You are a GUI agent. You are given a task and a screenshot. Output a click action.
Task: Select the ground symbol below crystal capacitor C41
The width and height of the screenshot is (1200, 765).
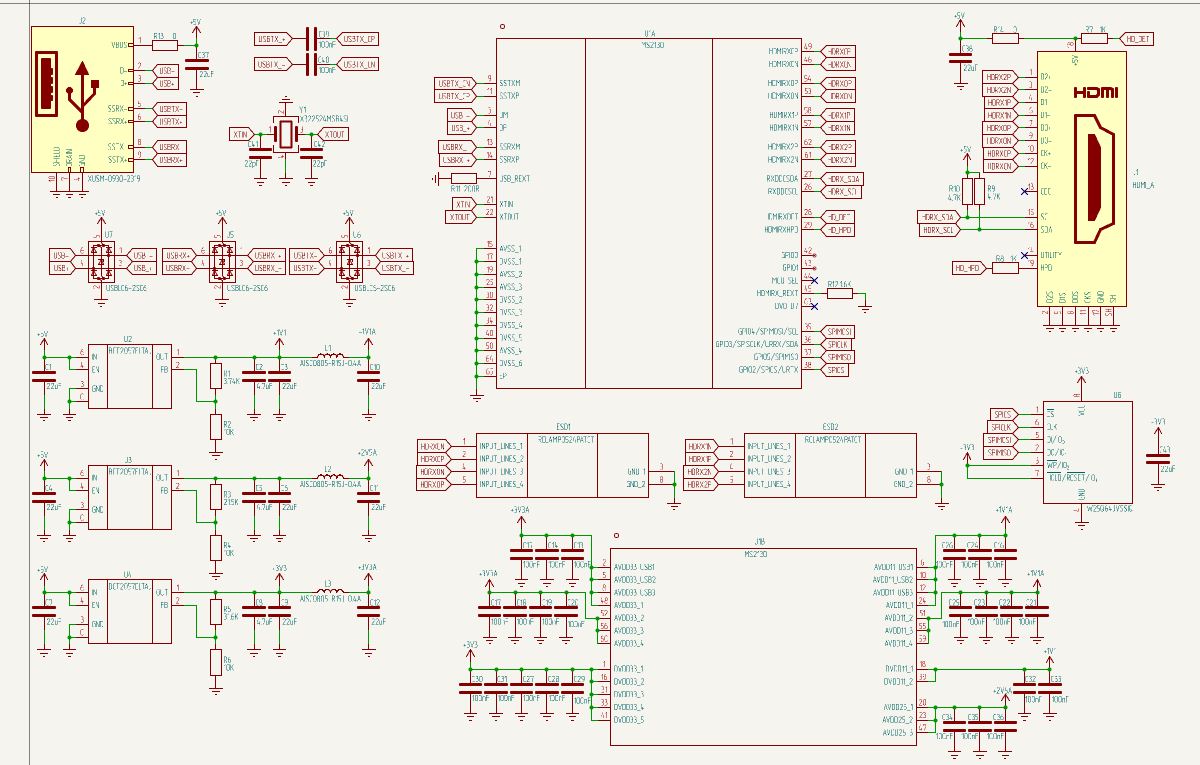click(x=262, y=183)
